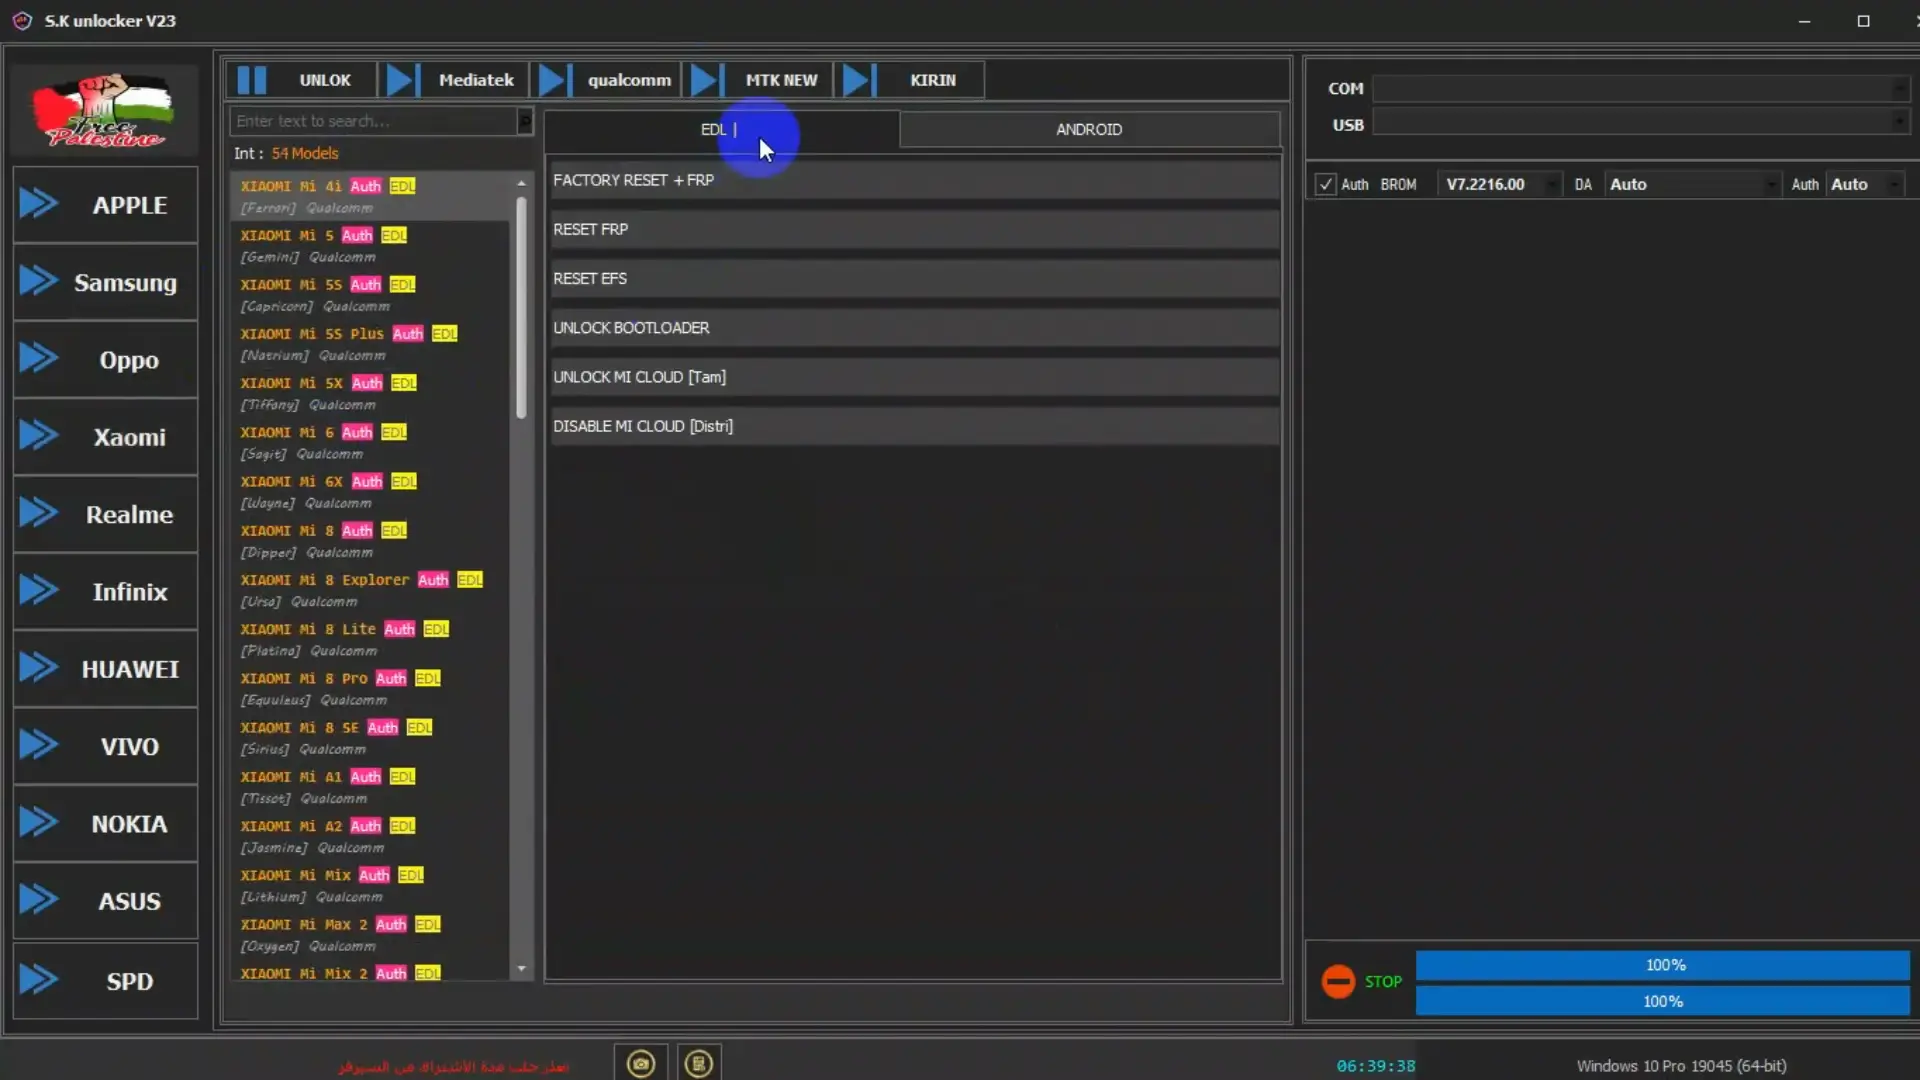Screen dimensions: 1920x1080
Task: Click the camera screenshot icon
Action: (x=641, y=1063)
